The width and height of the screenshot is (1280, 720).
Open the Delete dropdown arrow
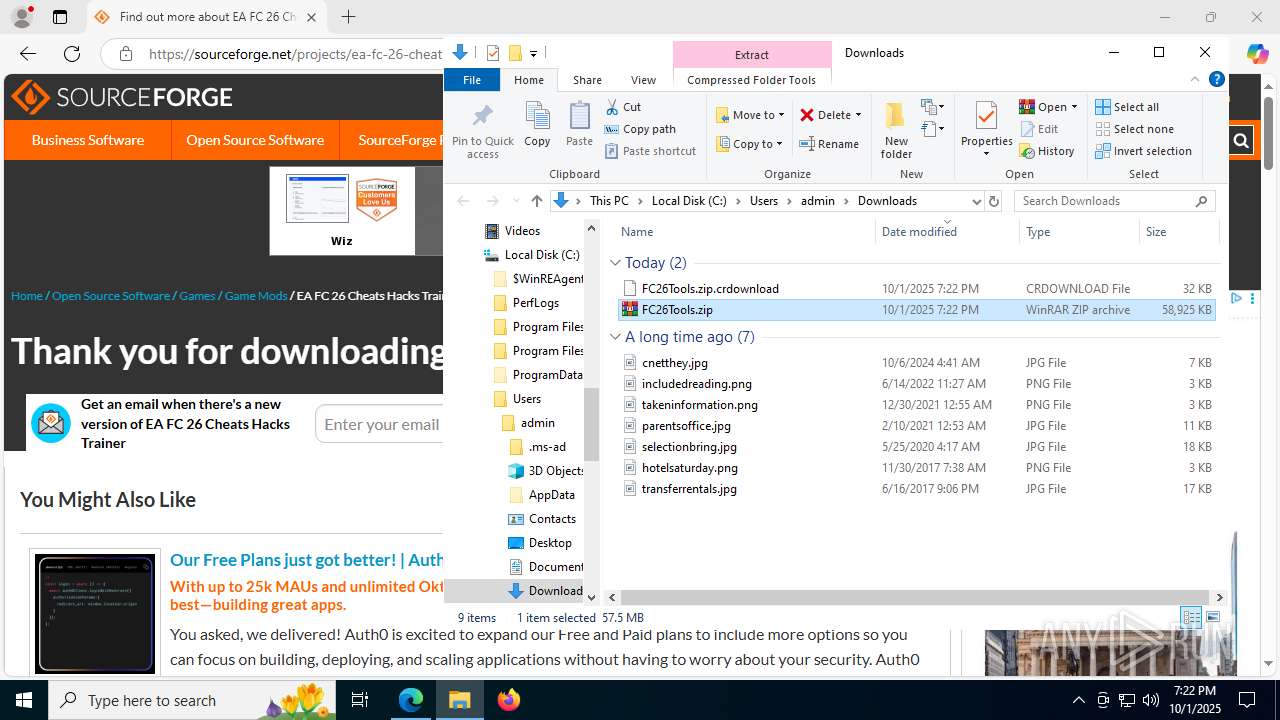[x=858, y=115]
